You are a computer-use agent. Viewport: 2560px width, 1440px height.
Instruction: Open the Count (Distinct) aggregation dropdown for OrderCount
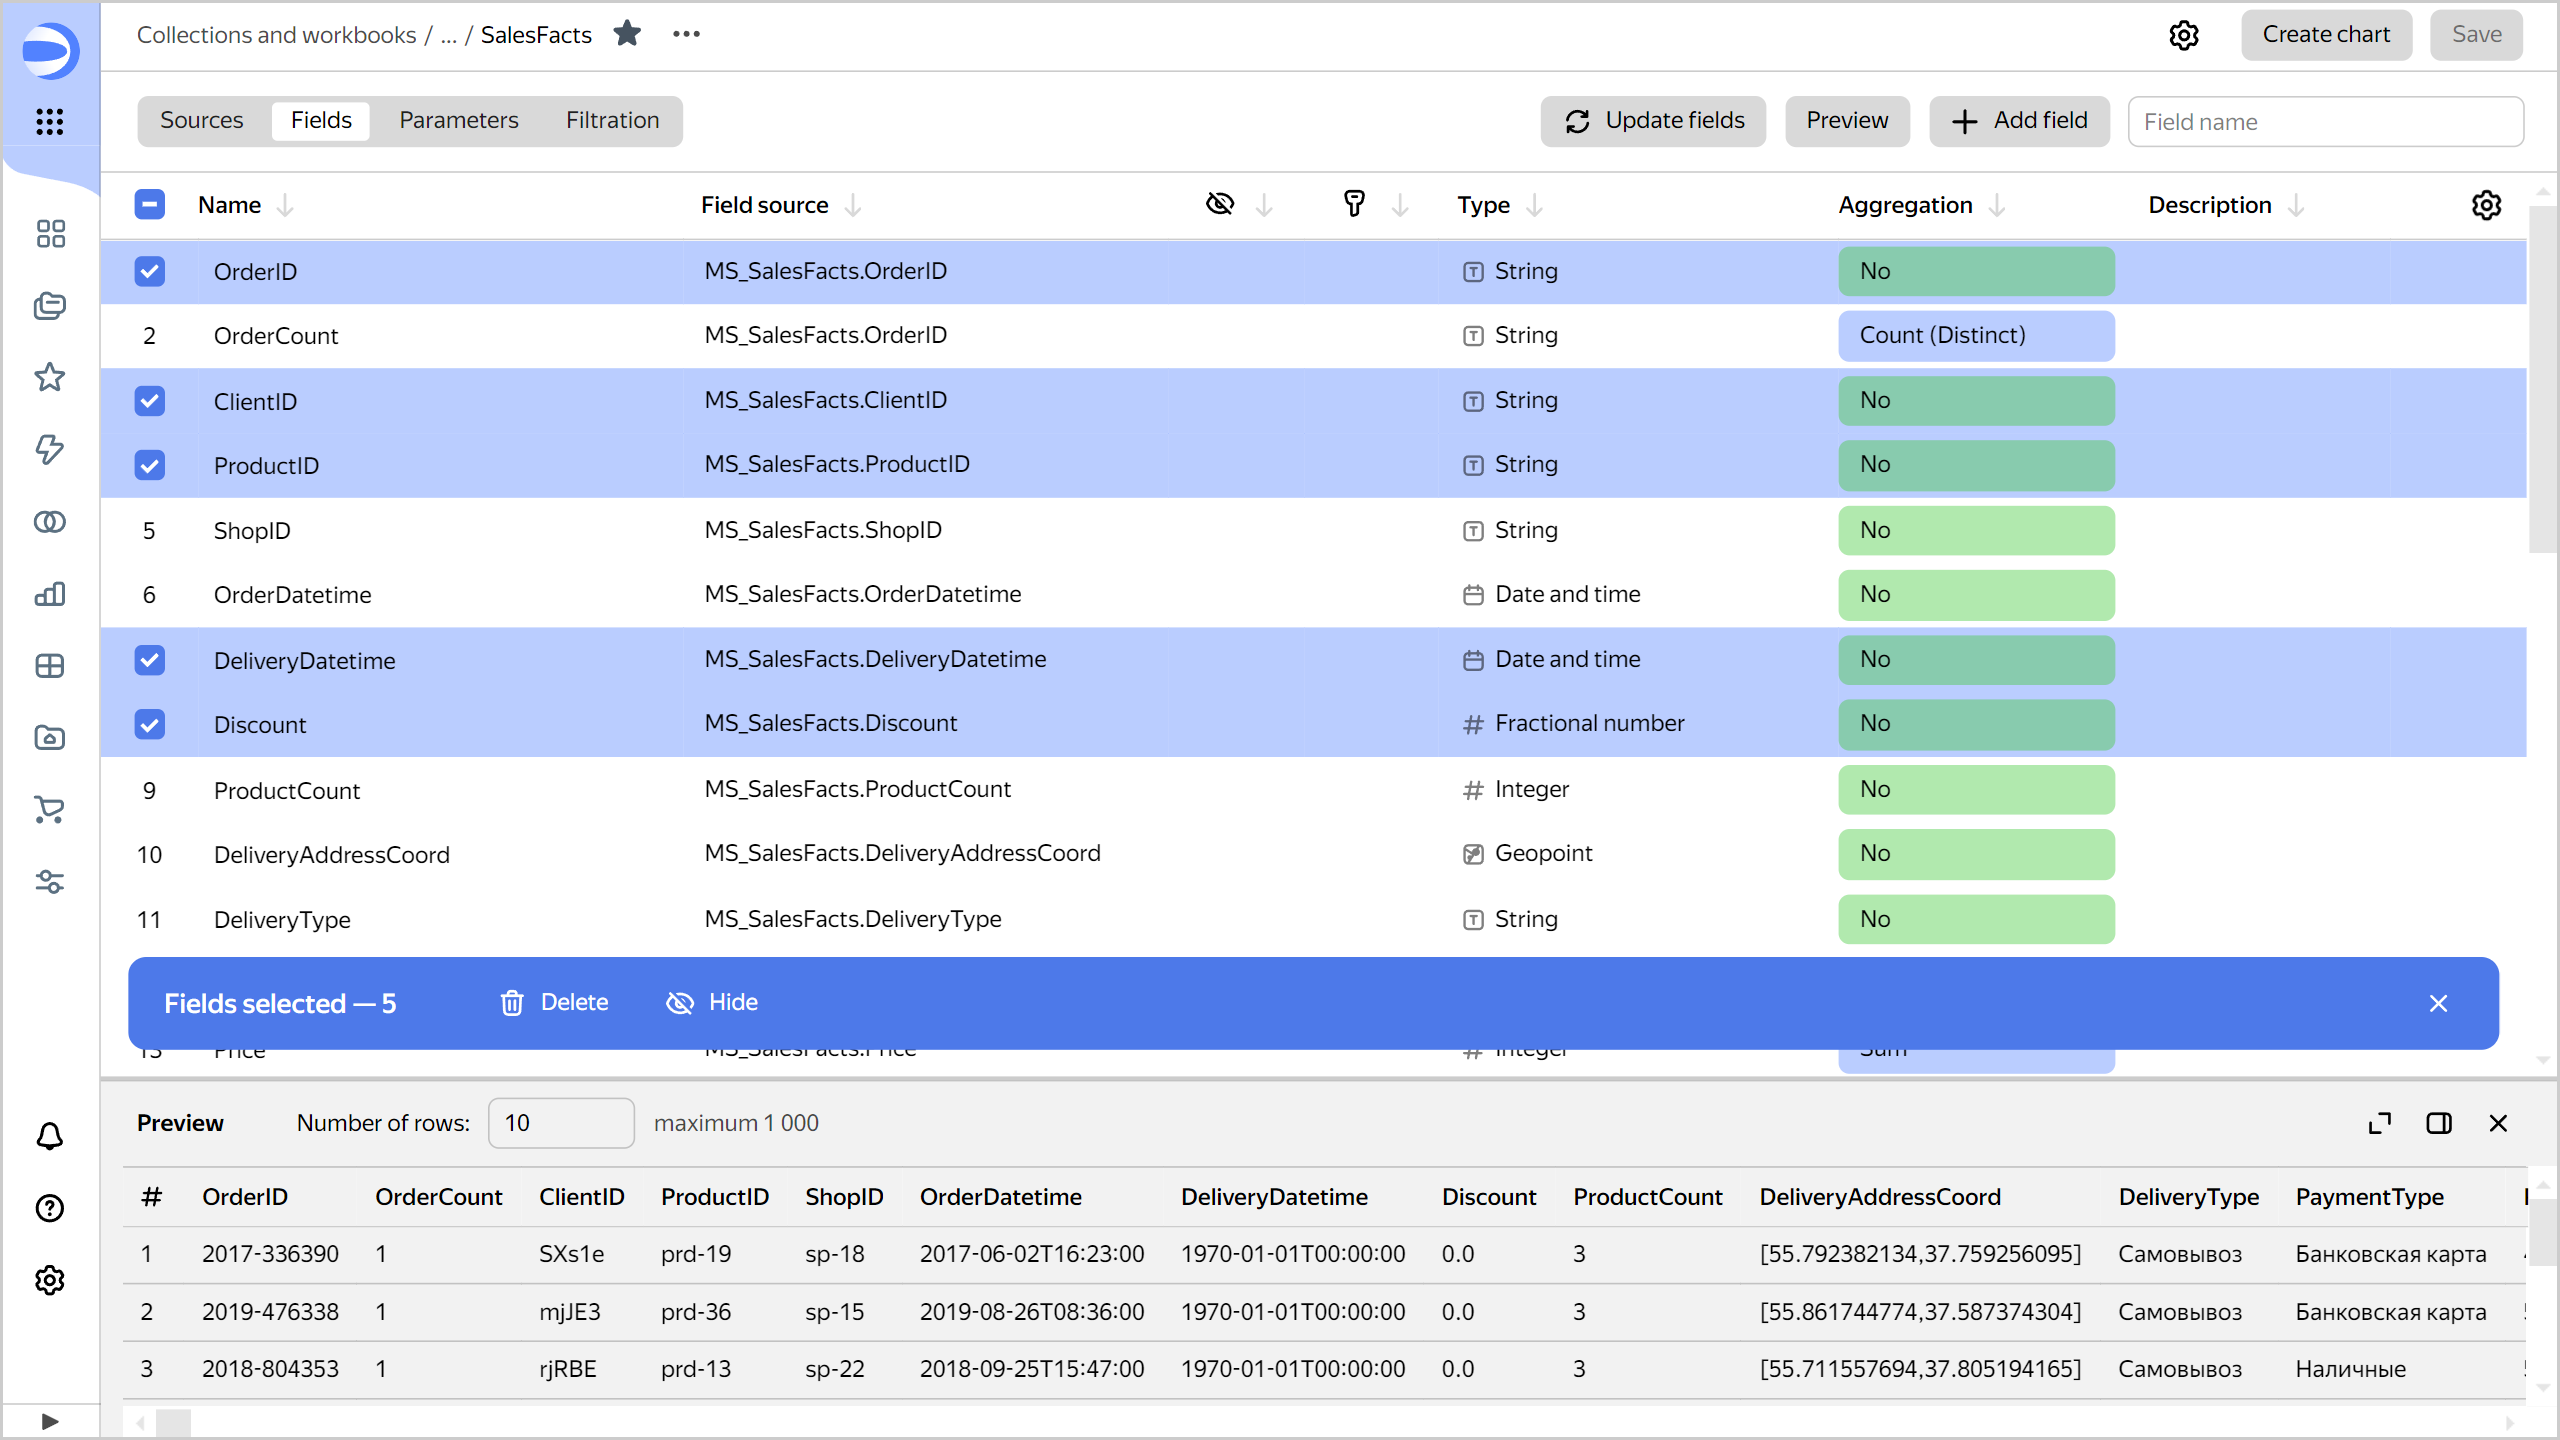pyautogui.click(x=1975, y=335)
